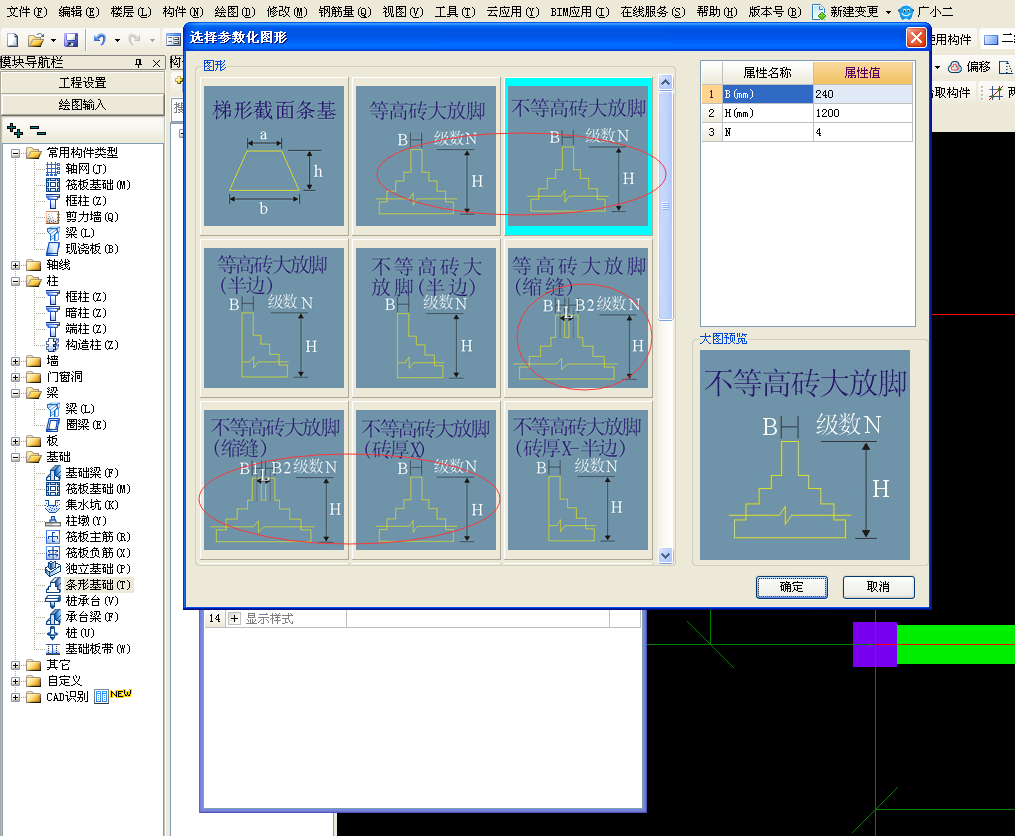Click the 新建变更 icon in menu bar
1015x836 pixels.
pos(819,12)
